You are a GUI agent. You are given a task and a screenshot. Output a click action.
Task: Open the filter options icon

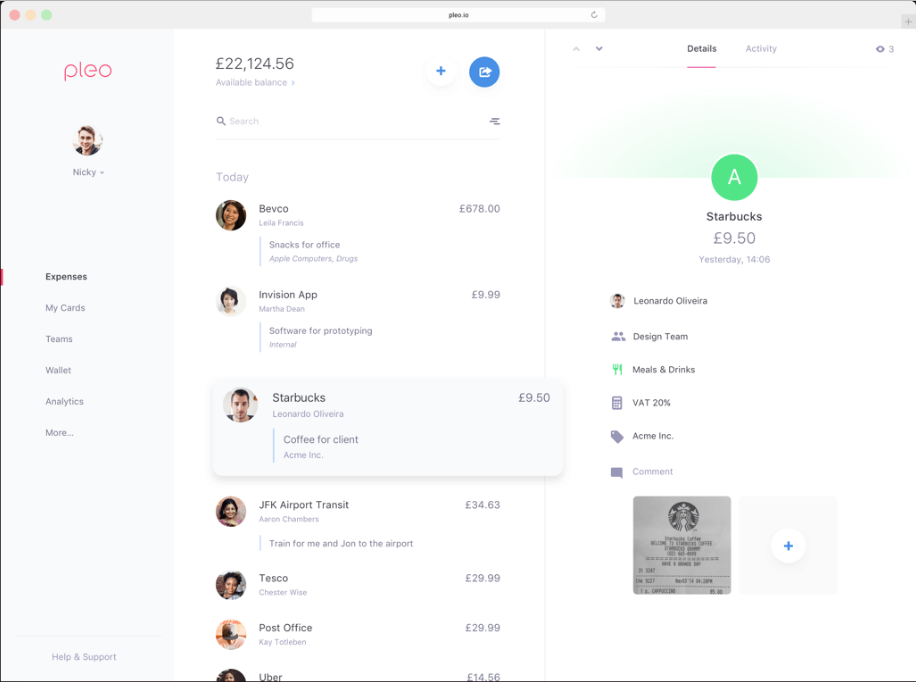coord(495,121)
